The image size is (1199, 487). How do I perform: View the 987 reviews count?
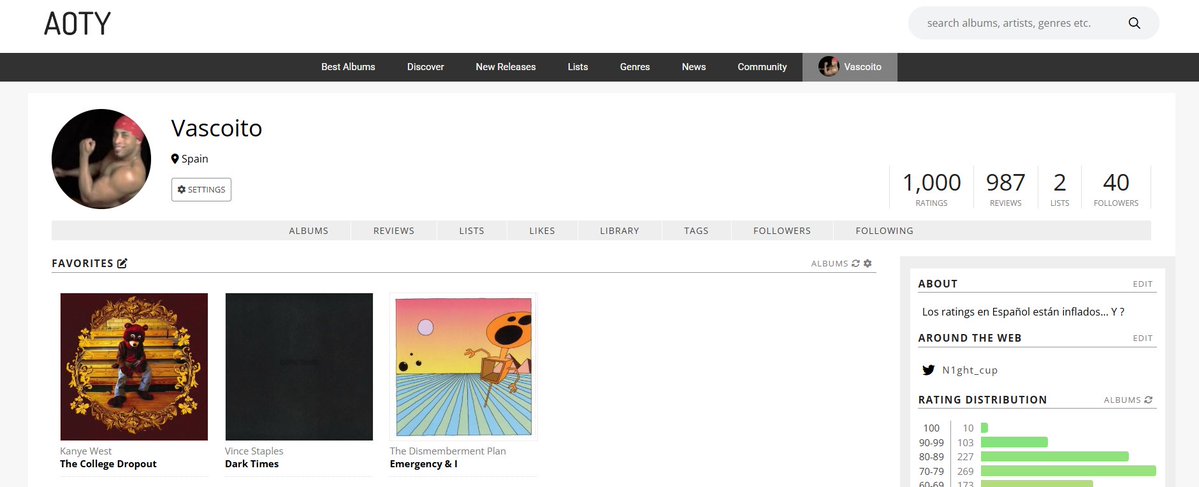pos(1006,187)
